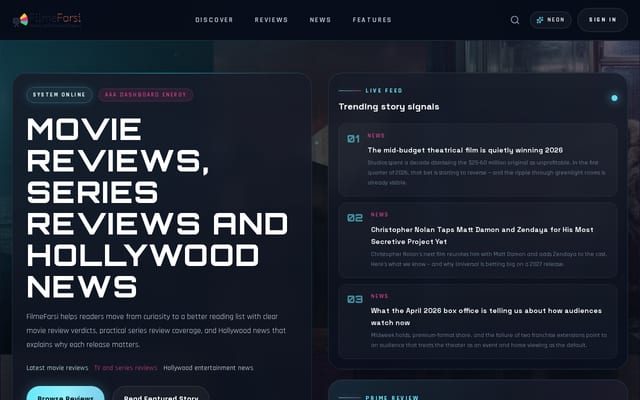Viewport: 640px width, 400px height.
Task: Click the 01 story number
Action: click(x=353, y=139)
